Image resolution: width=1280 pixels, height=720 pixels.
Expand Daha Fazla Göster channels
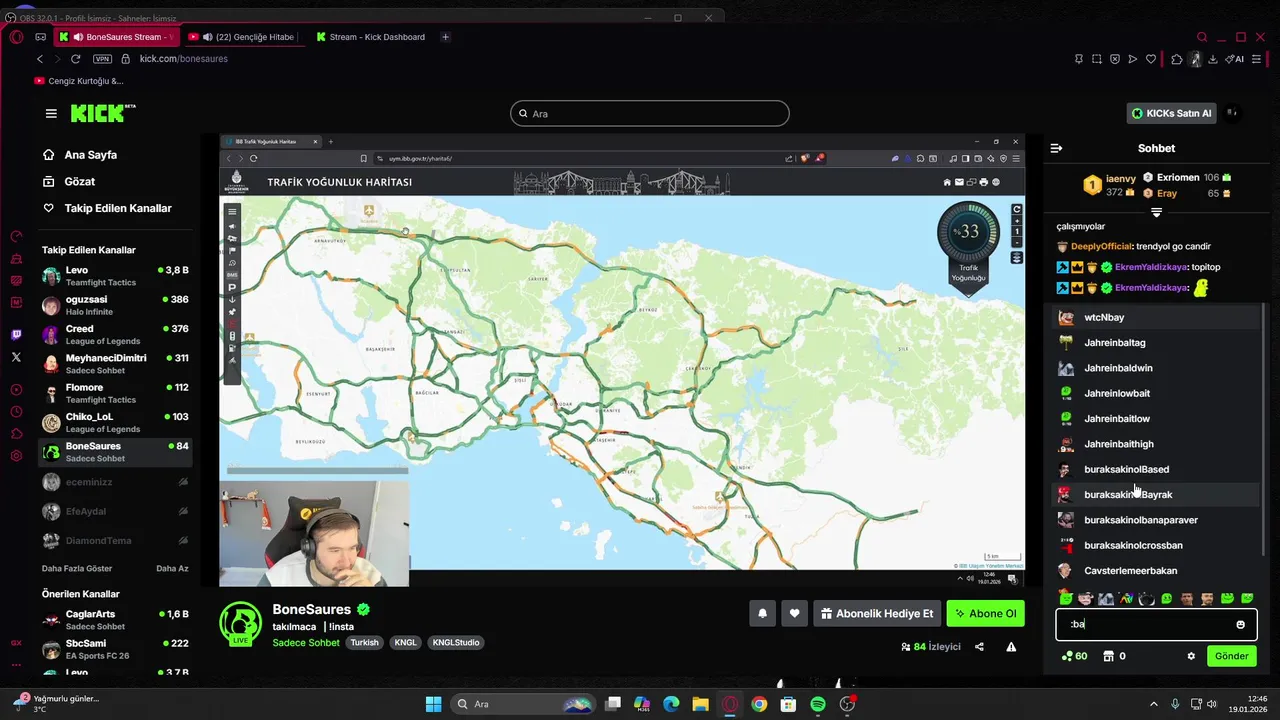pyautogui.click(x=77, y=568)
